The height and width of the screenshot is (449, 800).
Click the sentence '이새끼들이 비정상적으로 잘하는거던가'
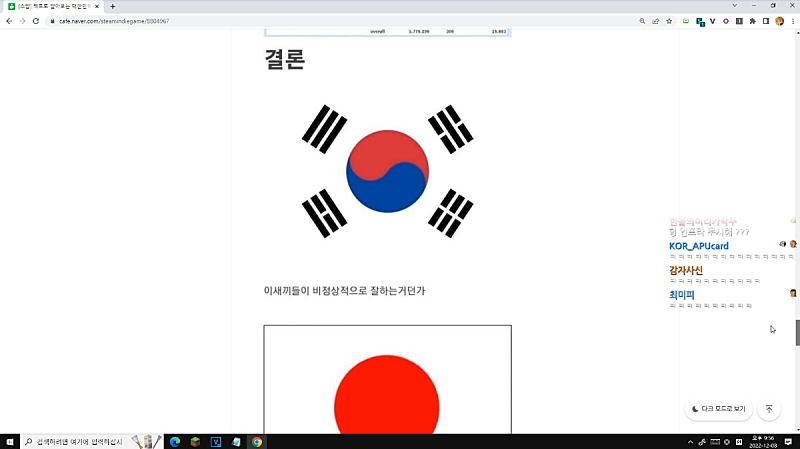(x=344, y=290)
